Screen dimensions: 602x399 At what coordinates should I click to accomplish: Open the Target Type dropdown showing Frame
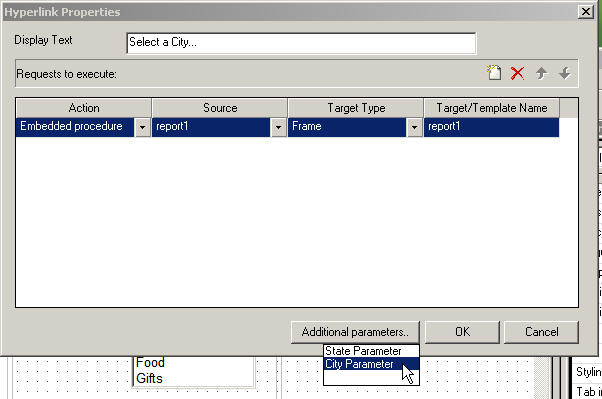click(x=414, y=127)
